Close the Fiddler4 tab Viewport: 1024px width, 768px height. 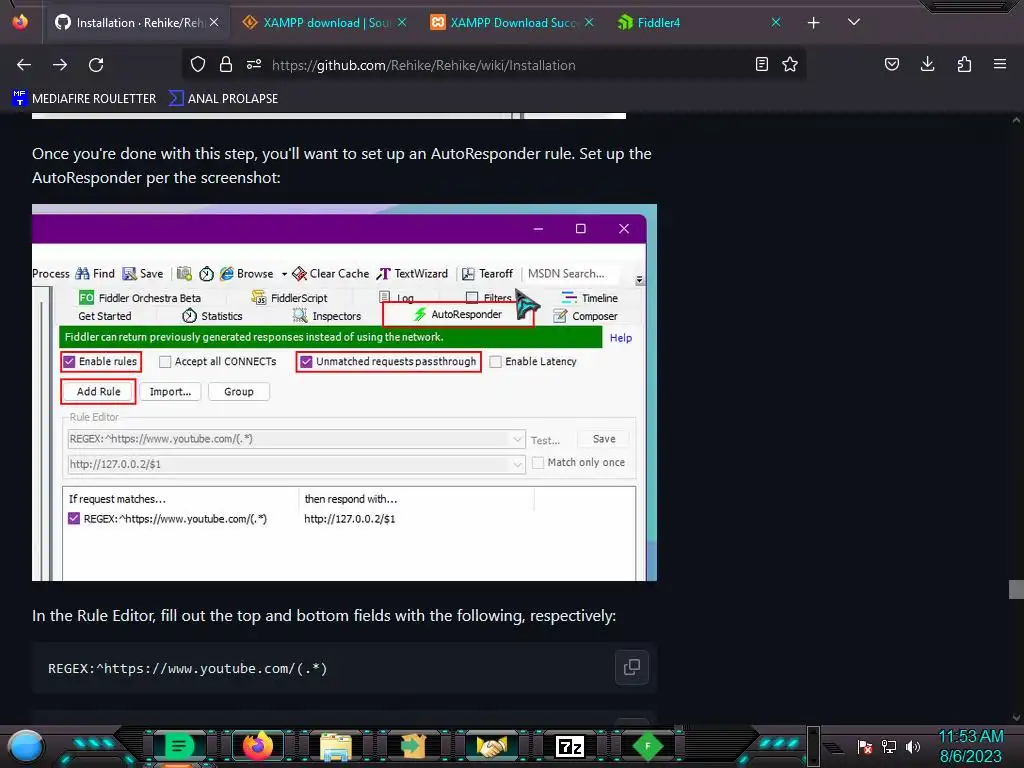click(x=776, y=22)
